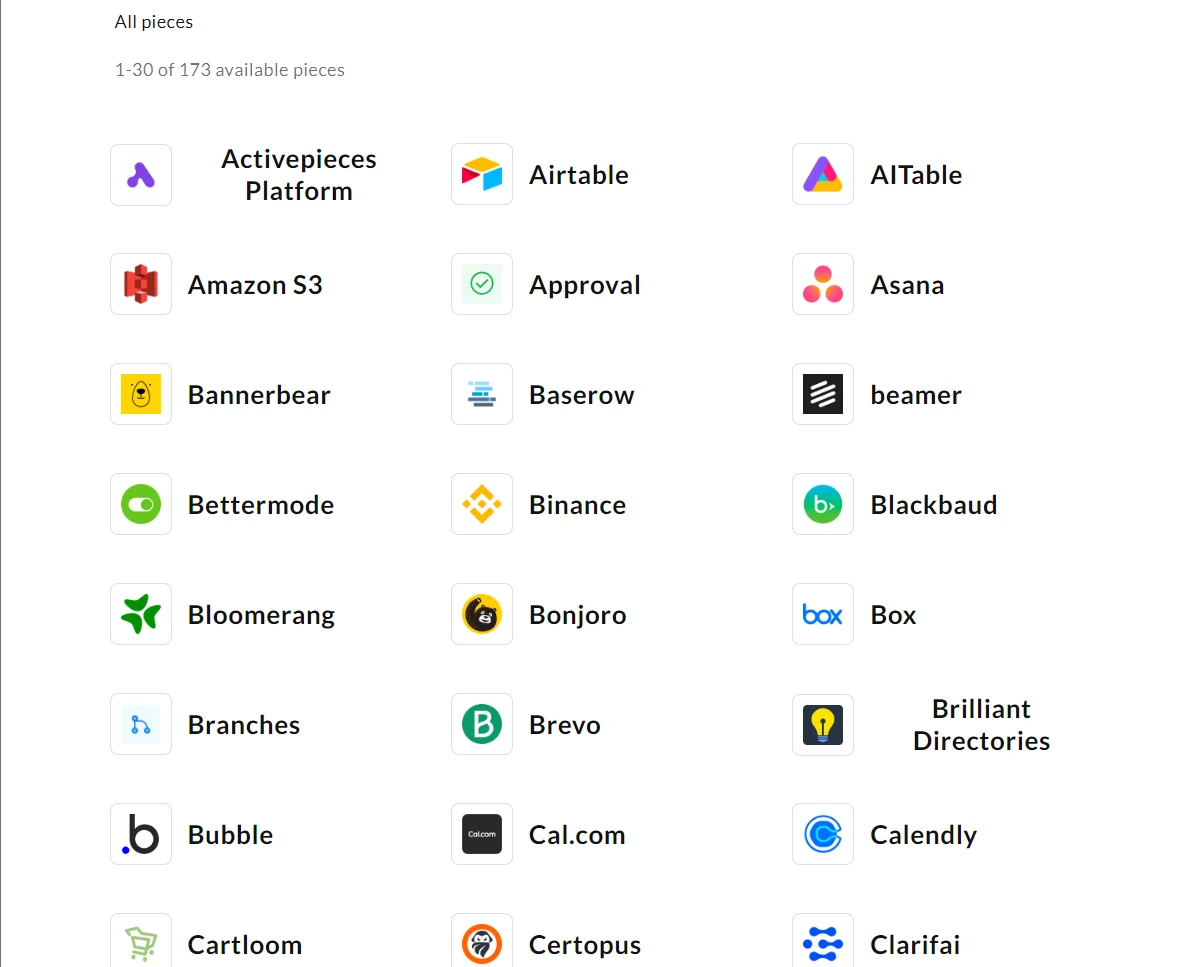
Task: Open the Amazon S3 icon
Action: pyautogui.click(x=141, y=284)
